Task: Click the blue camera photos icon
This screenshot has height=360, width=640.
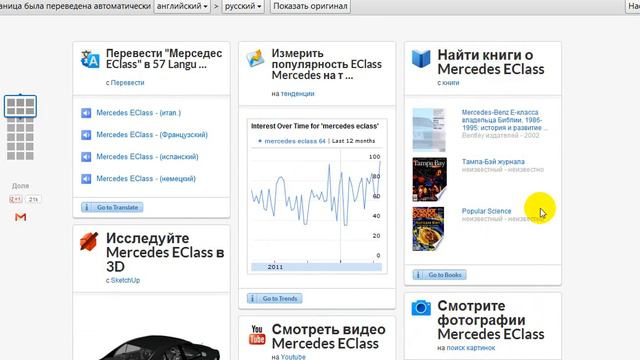Action: point(421,308)
